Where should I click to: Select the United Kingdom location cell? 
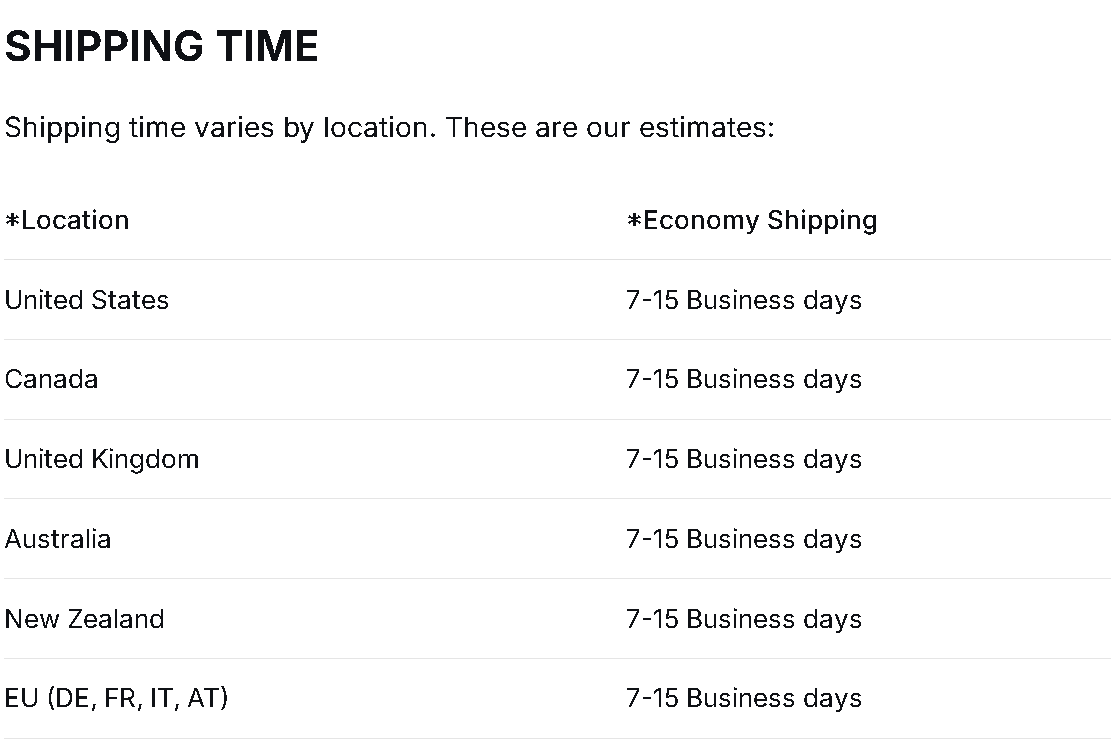(x=102, y=459)
